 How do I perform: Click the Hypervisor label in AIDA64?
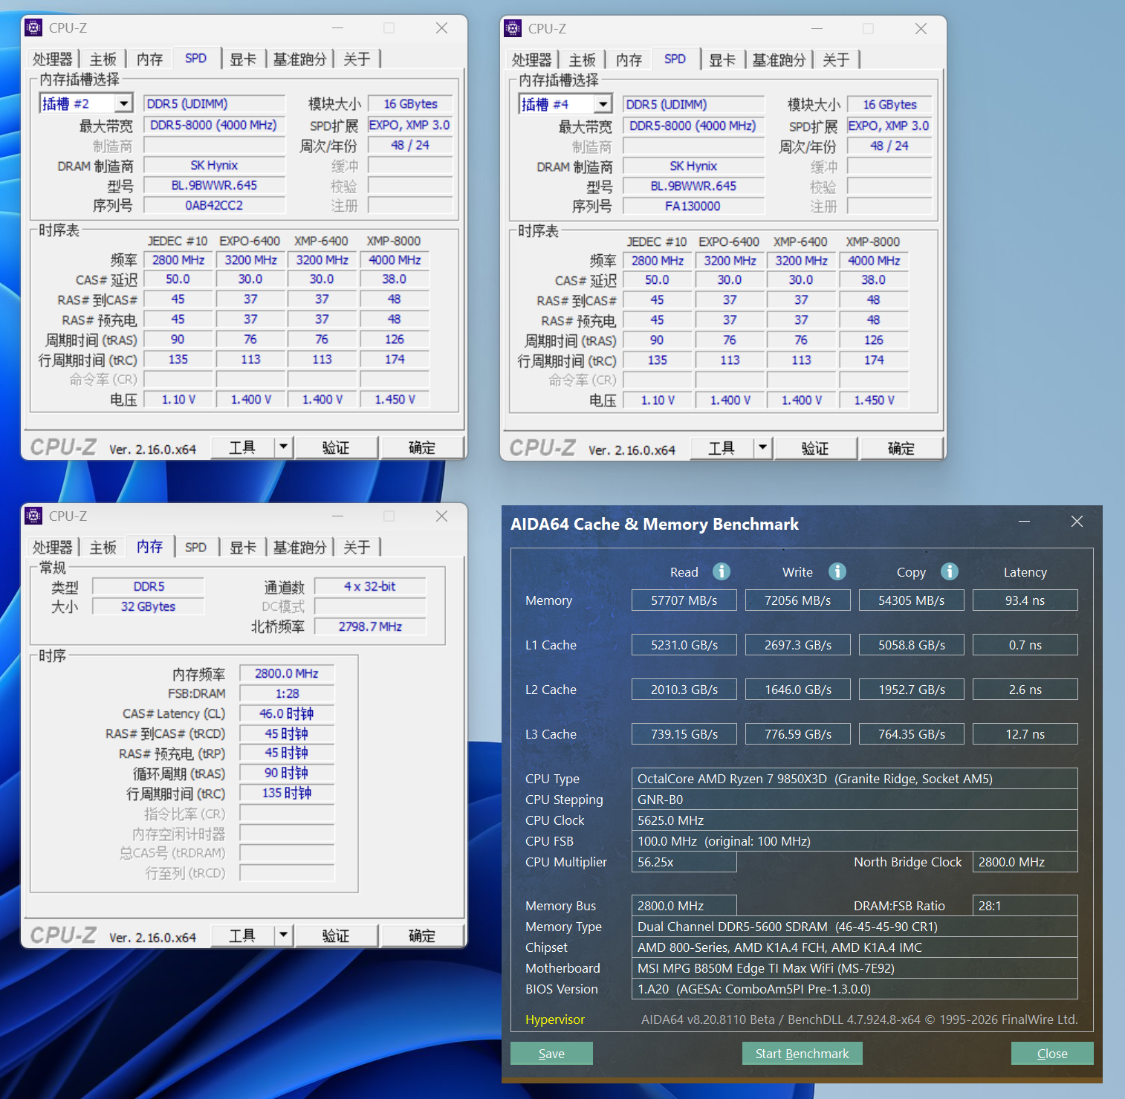click(x=555, y=1019)
